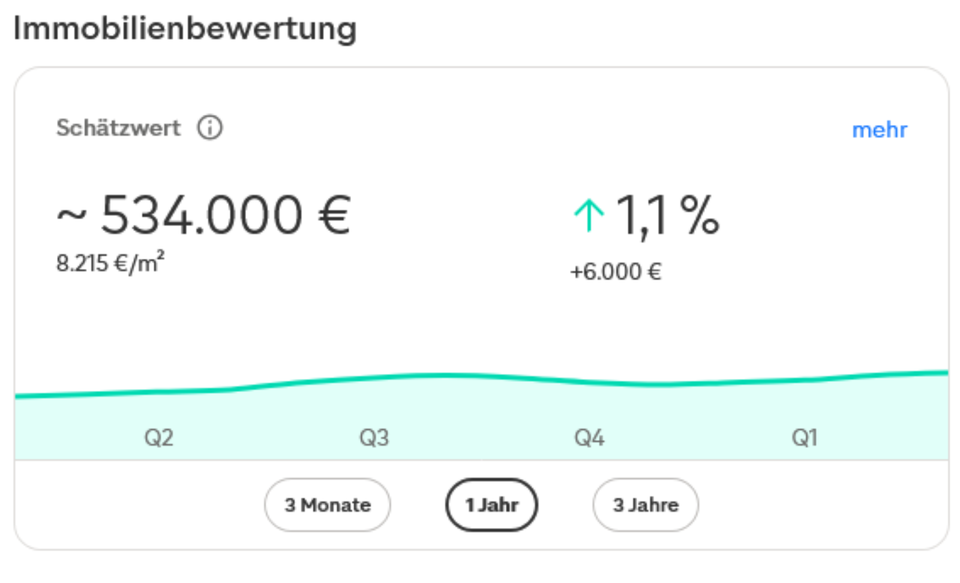Open the 'mehr' link
This screenshot has height=583, width=960.
coord(879,130)
